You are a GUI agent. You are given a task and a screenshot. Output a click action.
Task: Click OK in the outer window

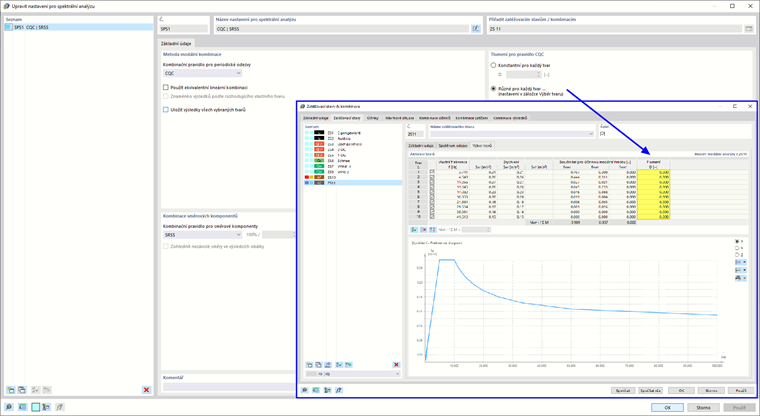pyautogui.click(x=667, y=407)
